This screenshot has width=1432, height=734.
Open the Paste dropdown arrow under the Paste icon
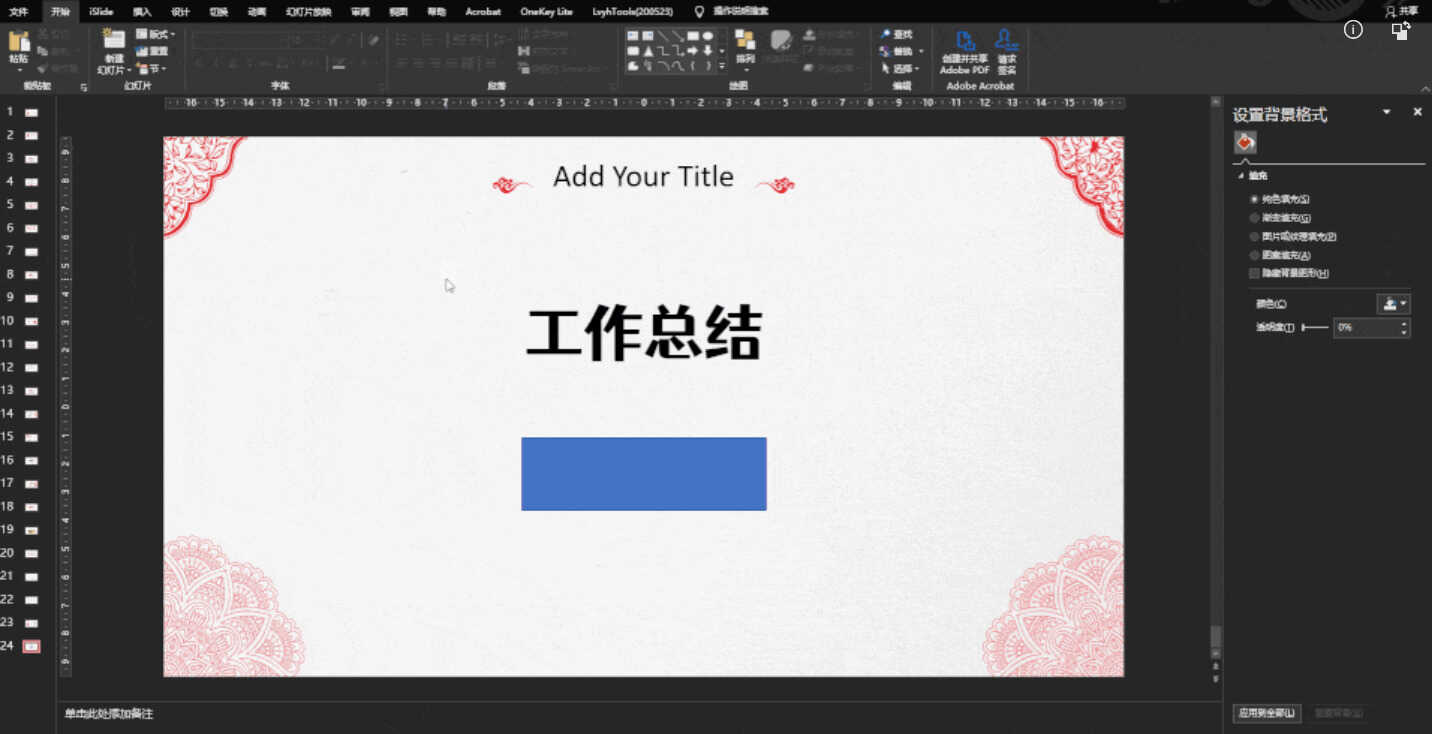coord(19,70)
